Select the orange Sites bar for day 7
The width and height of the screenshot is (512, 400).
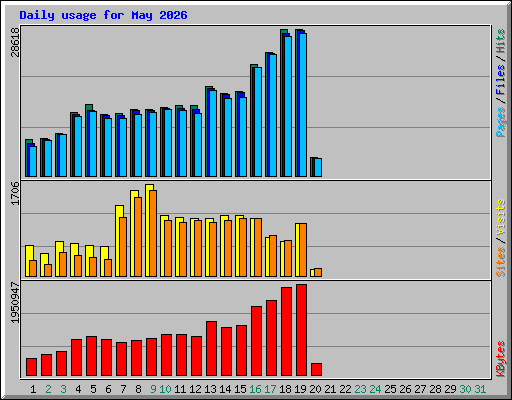[123, 247]
